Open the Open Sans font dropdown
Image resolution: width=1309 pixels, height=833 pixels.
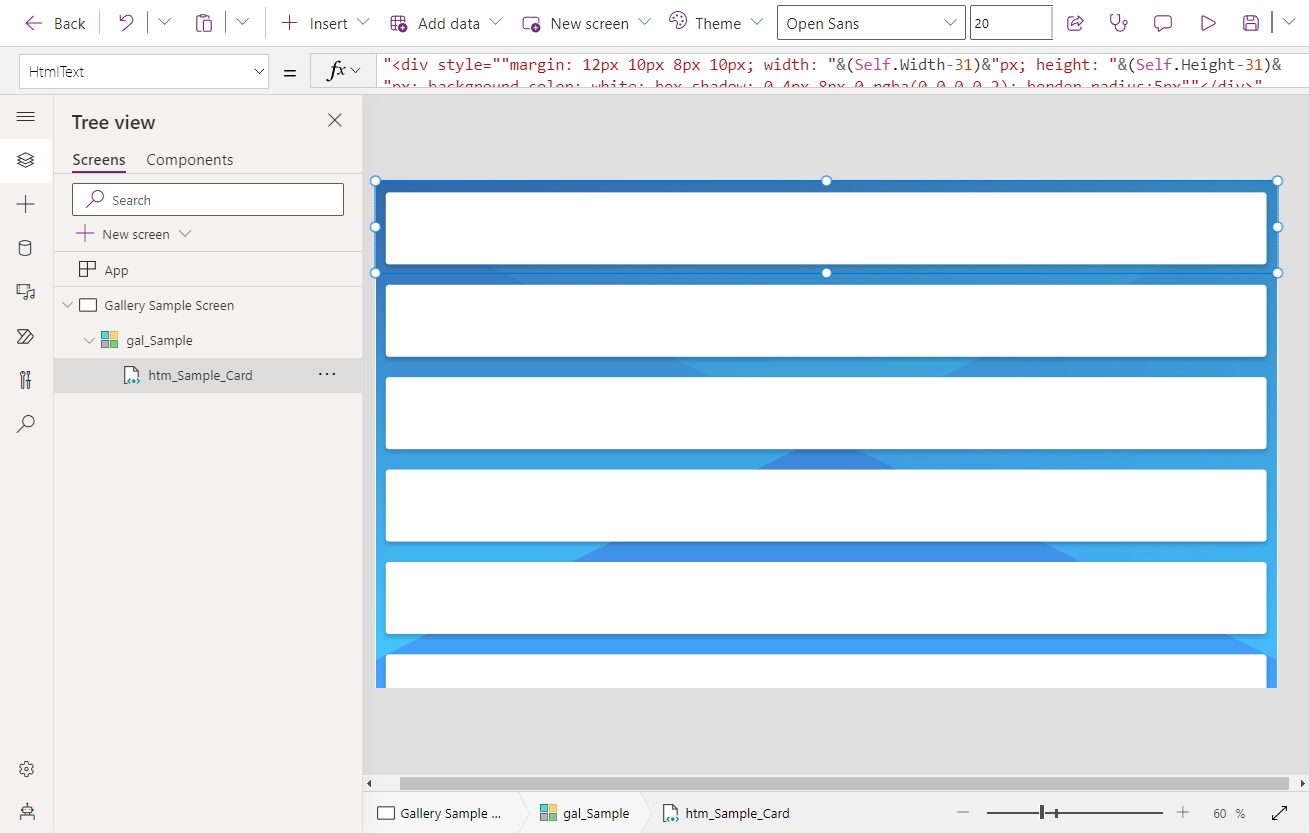pyautogui.click(x=870, y=23)
